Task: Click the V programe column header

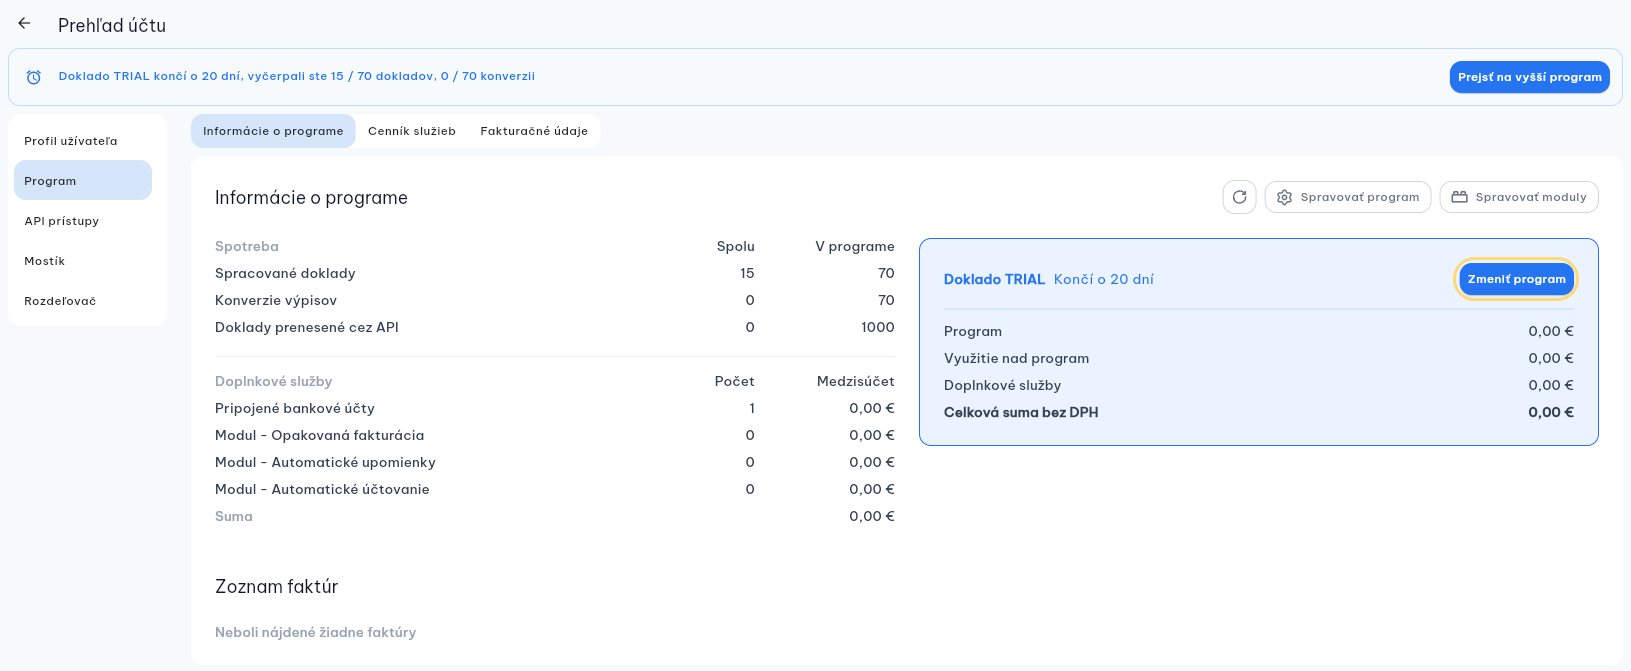Action: tap(855, 246)
